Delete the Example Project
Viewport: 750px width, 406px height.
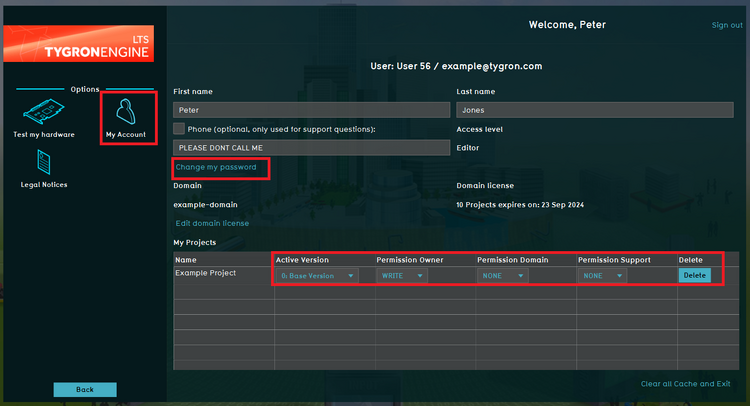[x=694, y=276]
